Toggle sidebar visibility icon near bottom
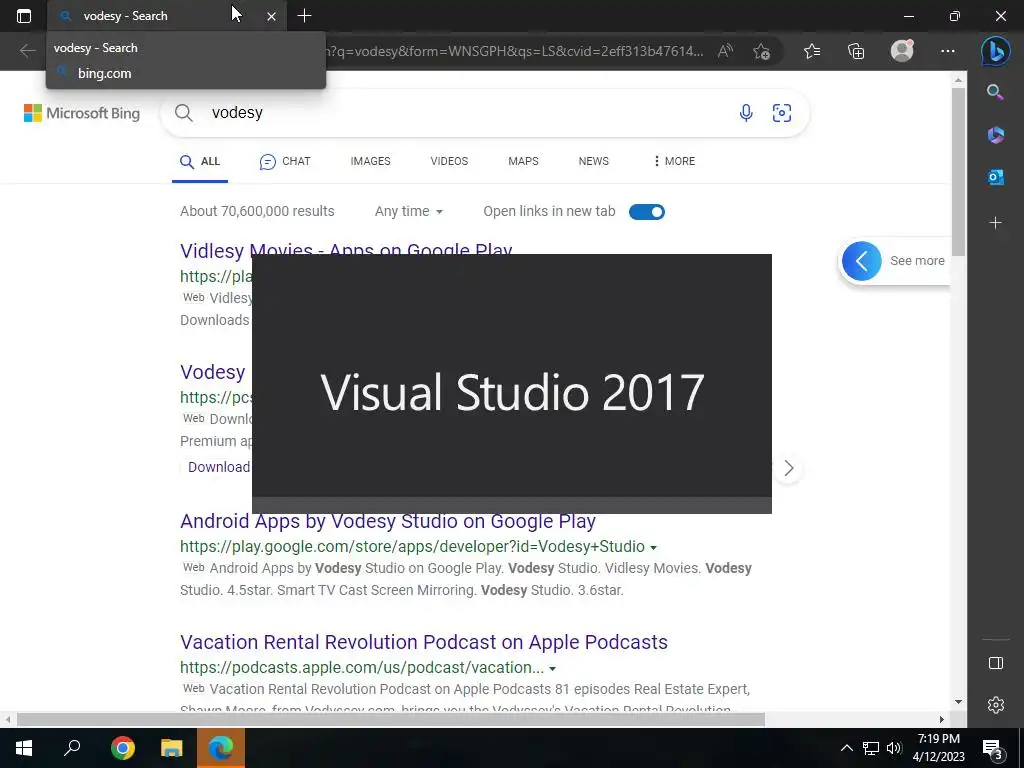1024x768 pixels. point(995,663)
